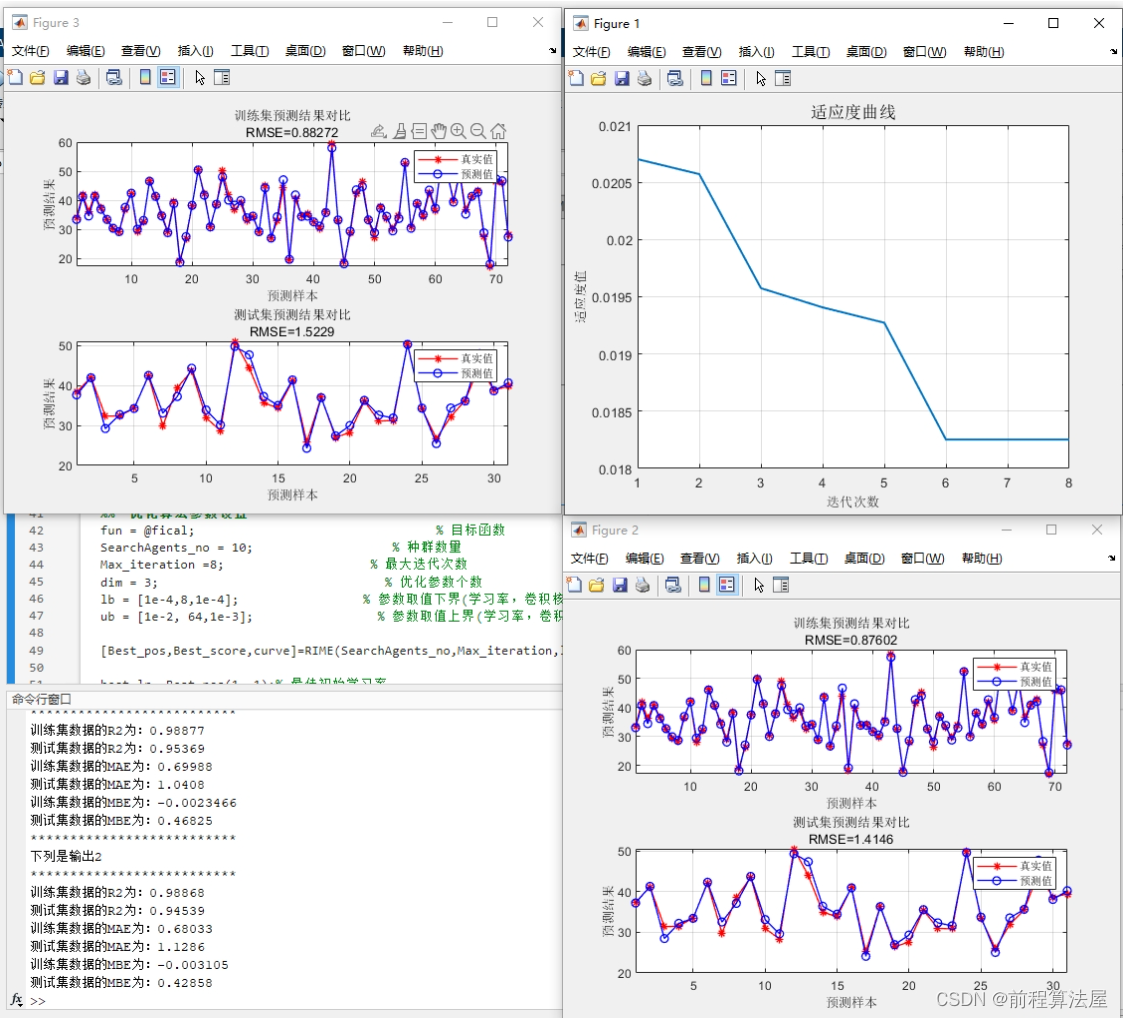Enable Edit Plot arrow in Figure 1 toolbar

[x=761, y=78]
